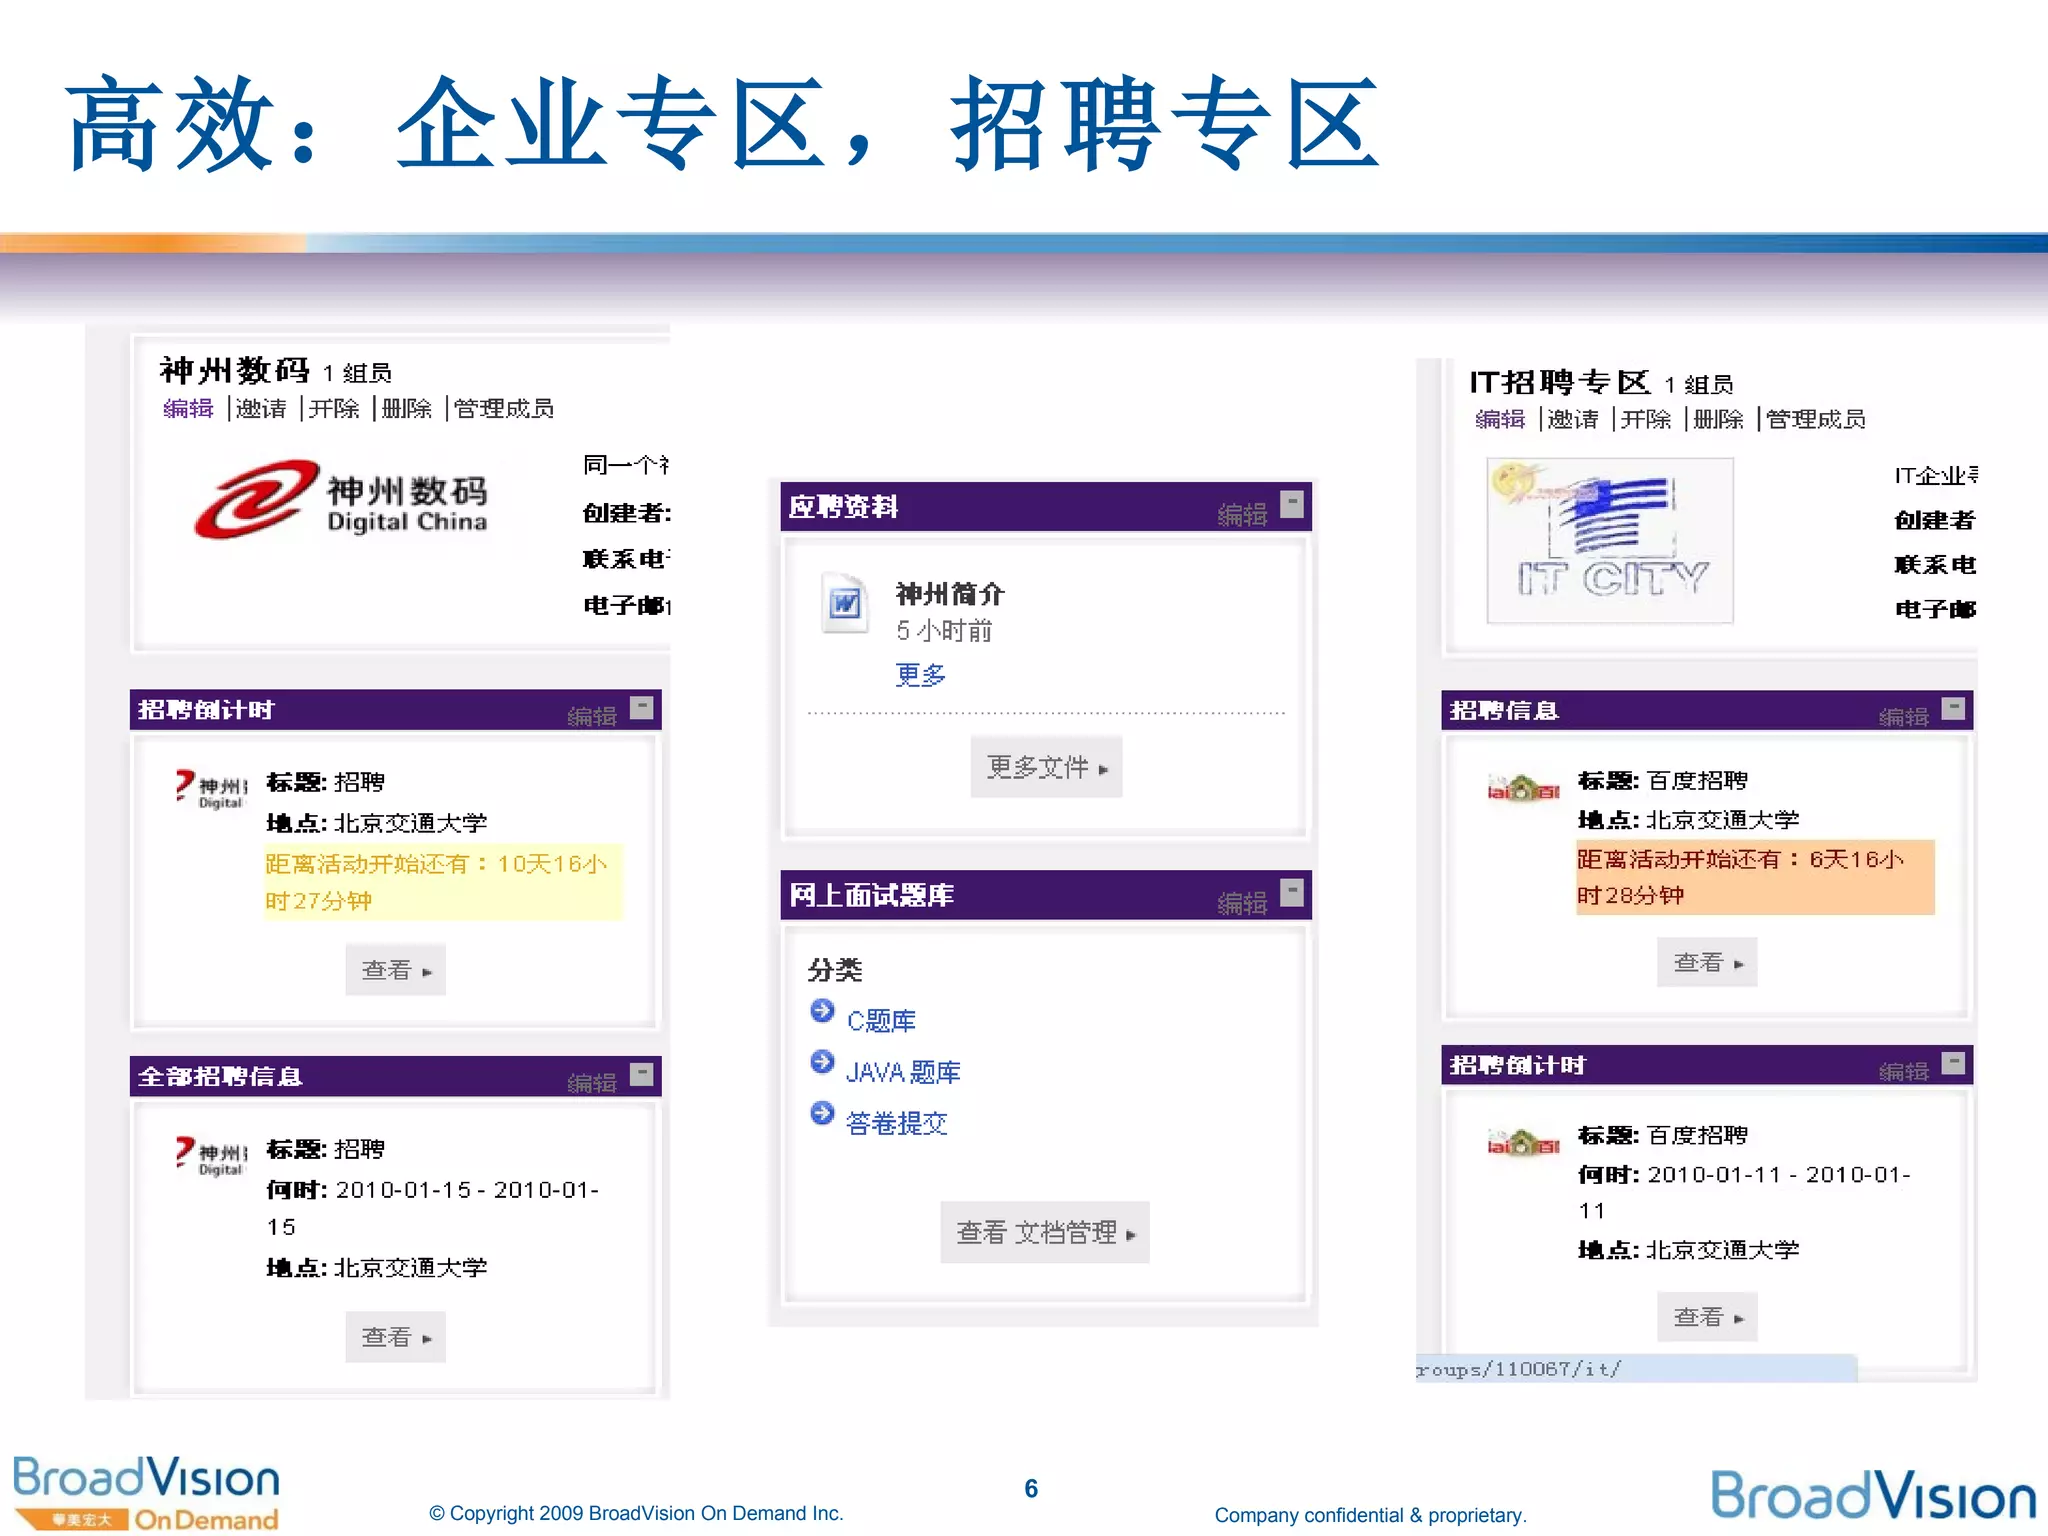Click the arrow icon beside C题库
2048x1536 pixels.
(x=822, y=1011)
